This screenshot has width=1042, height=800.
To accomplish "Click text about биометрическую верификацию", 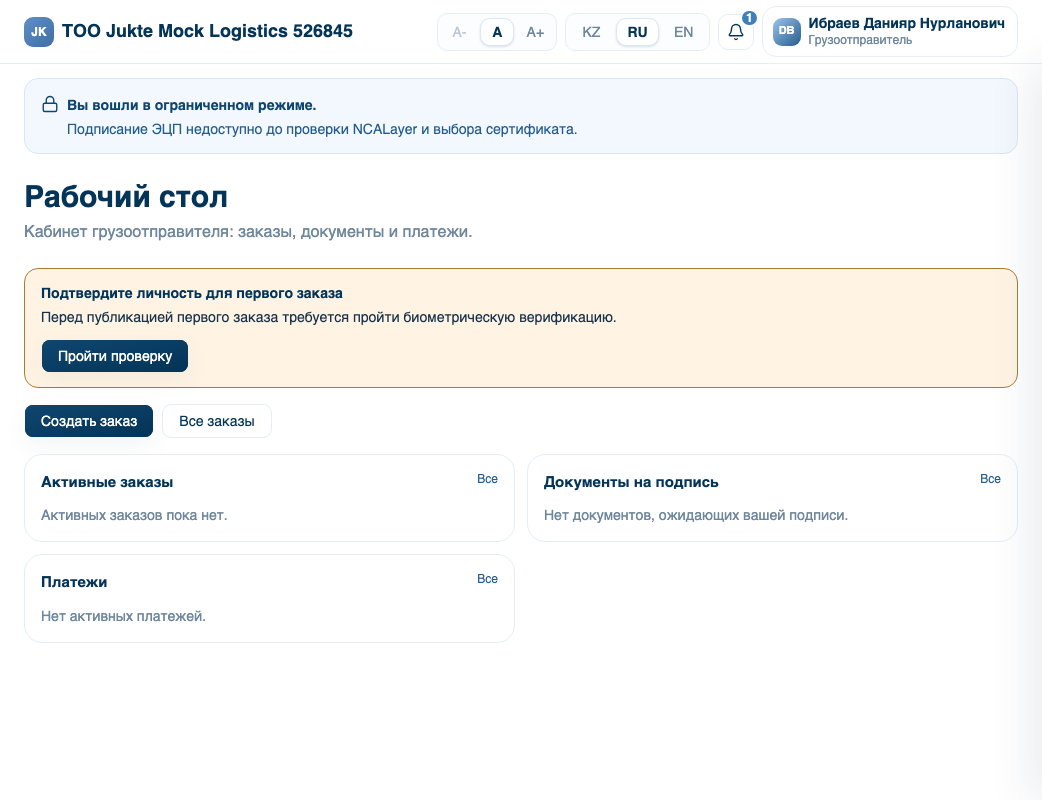I will 328,317.
